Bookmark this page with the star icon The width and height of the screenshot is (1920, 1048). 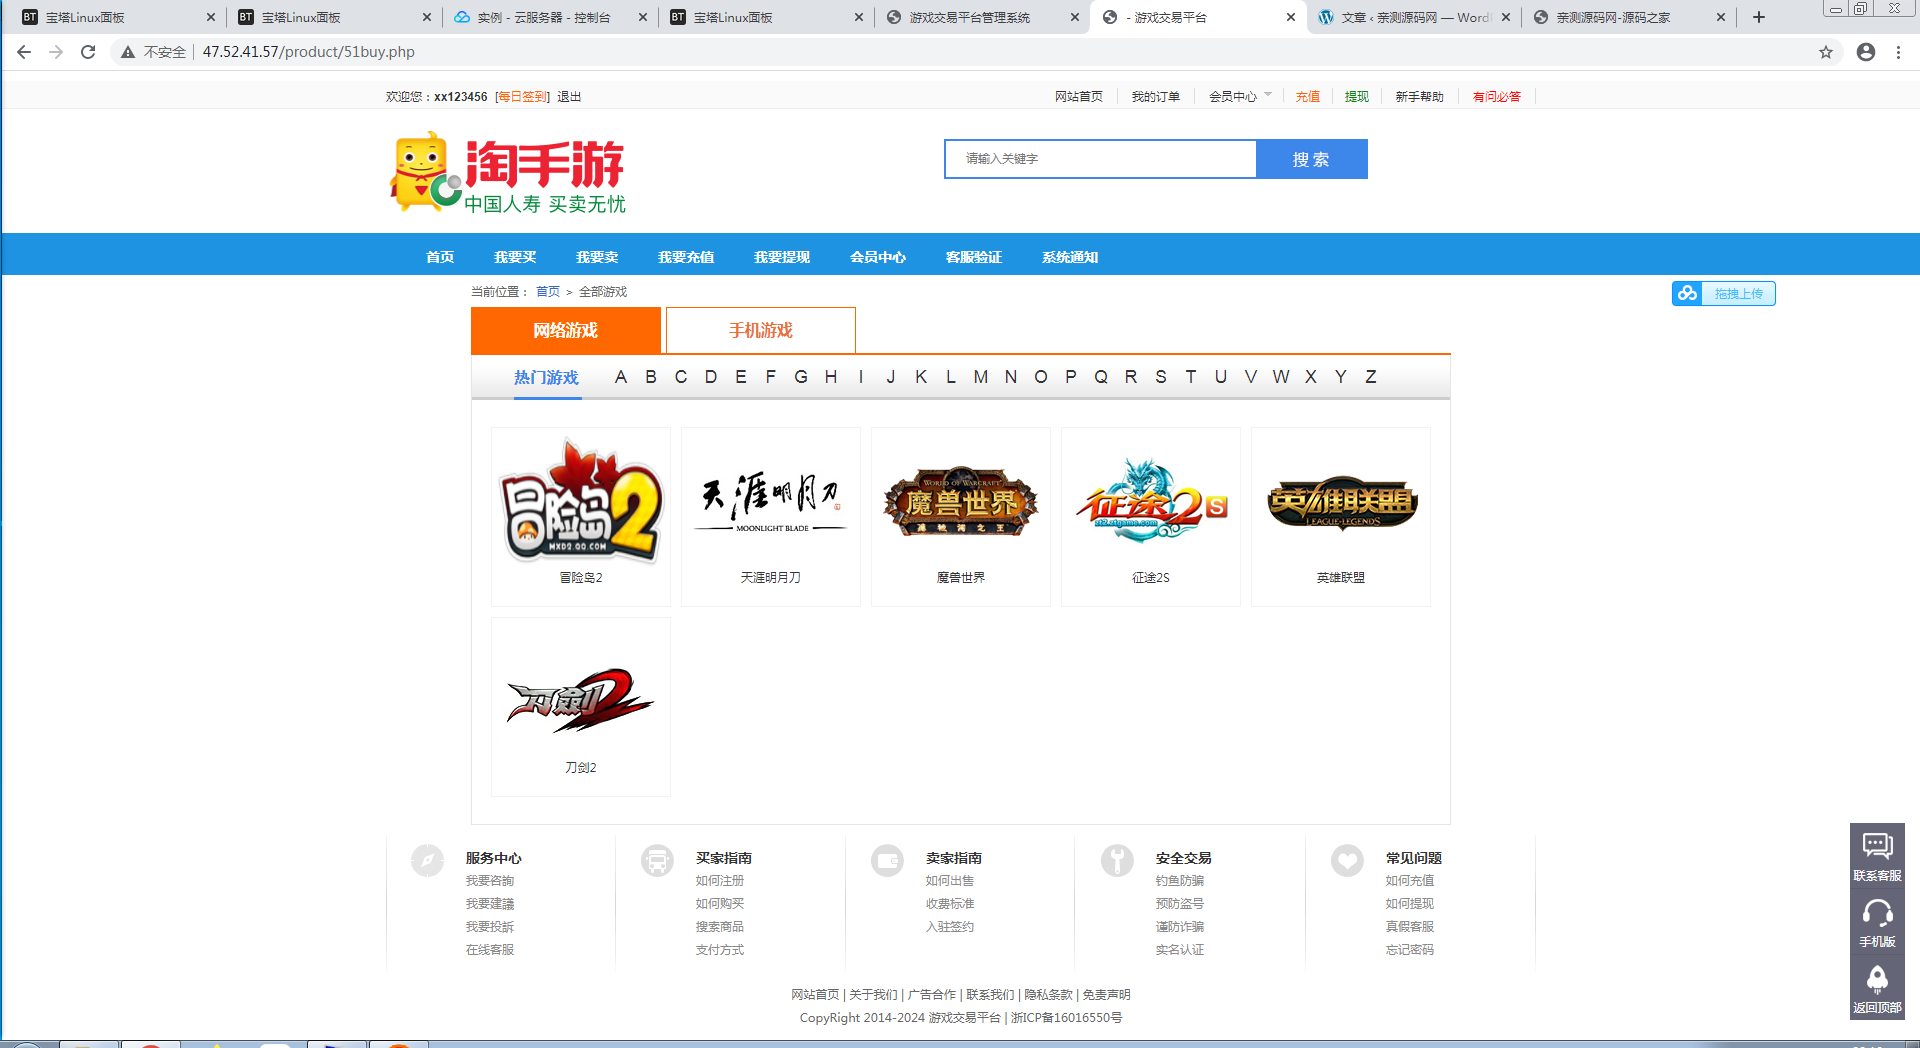click(x=1826, y=52)
